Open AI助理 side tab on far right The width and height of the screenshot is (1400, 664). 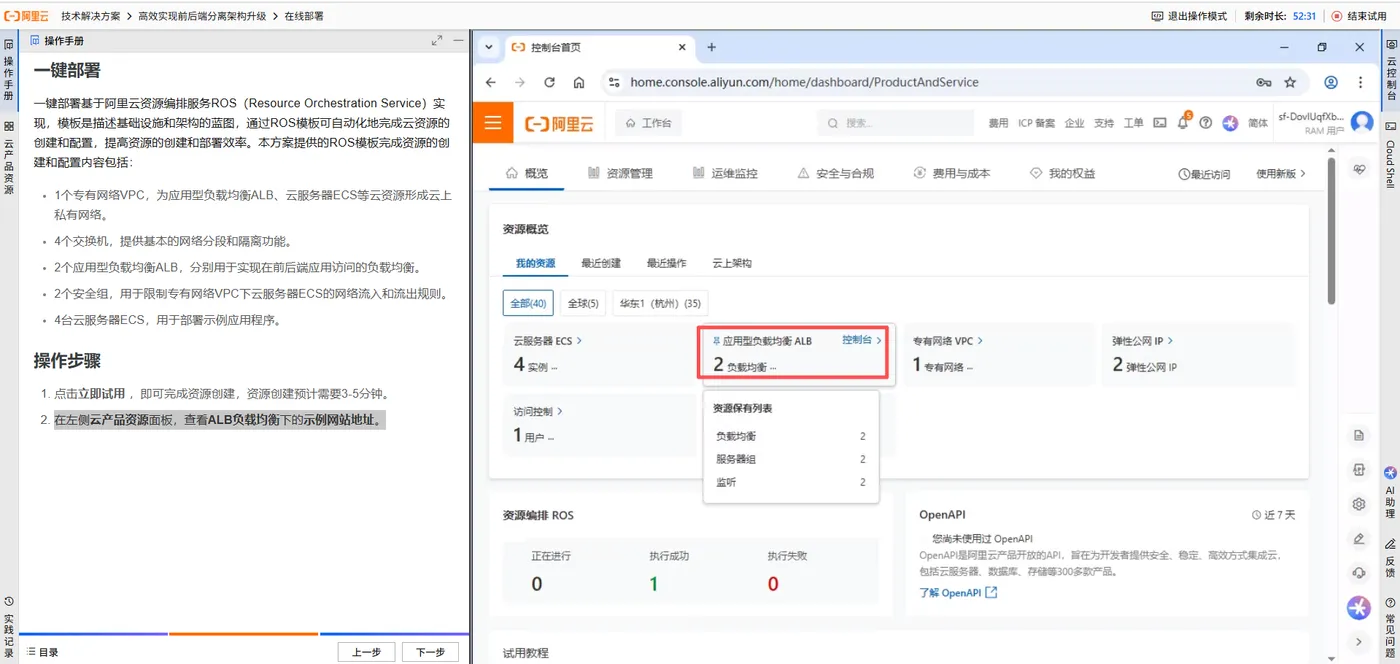click(x=1390, y=493)
